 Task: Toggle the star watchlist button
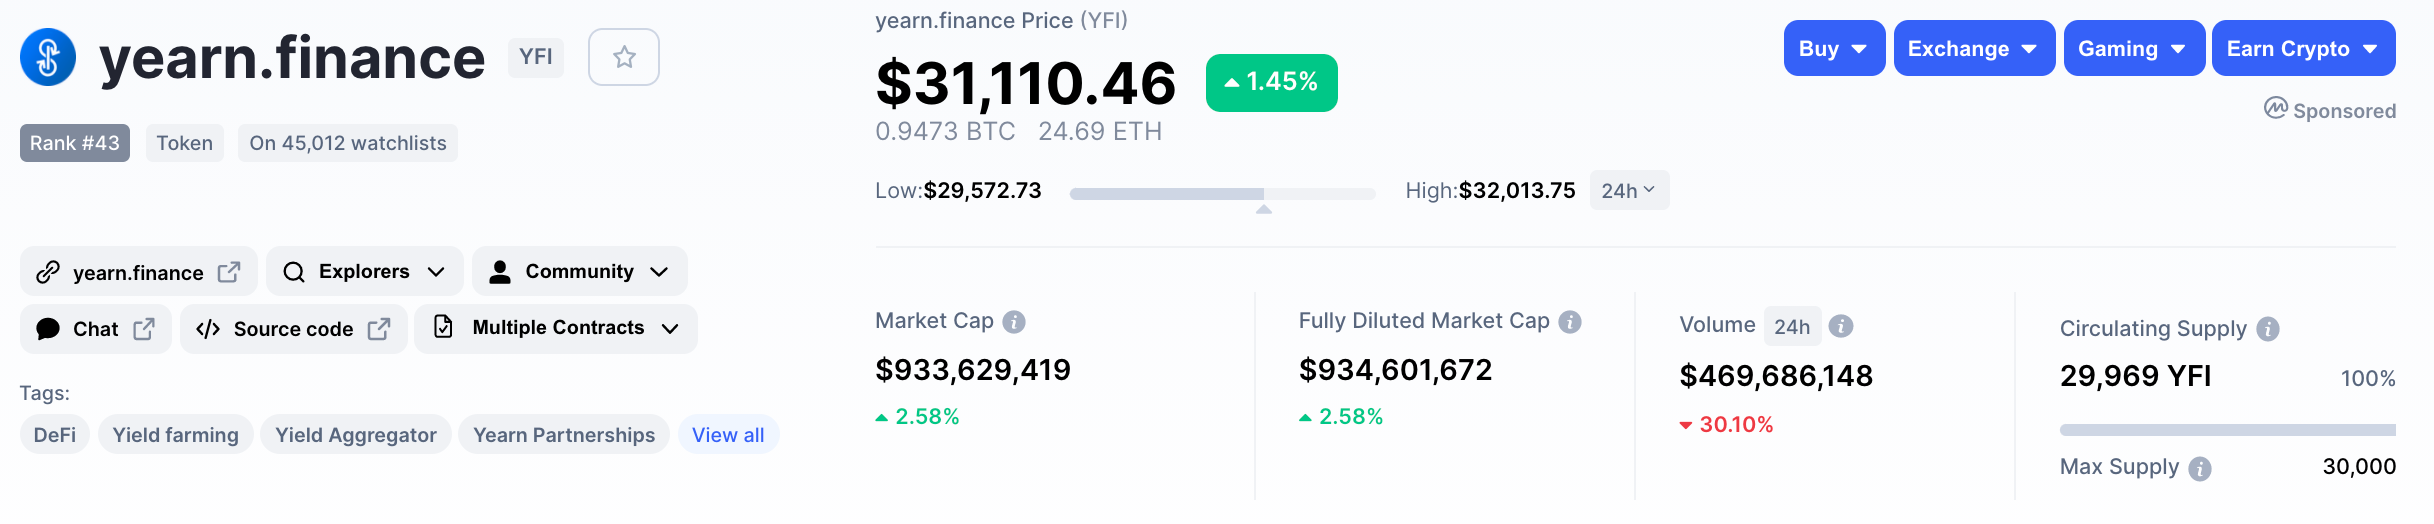pyautogui.click(x=624, y=57)
